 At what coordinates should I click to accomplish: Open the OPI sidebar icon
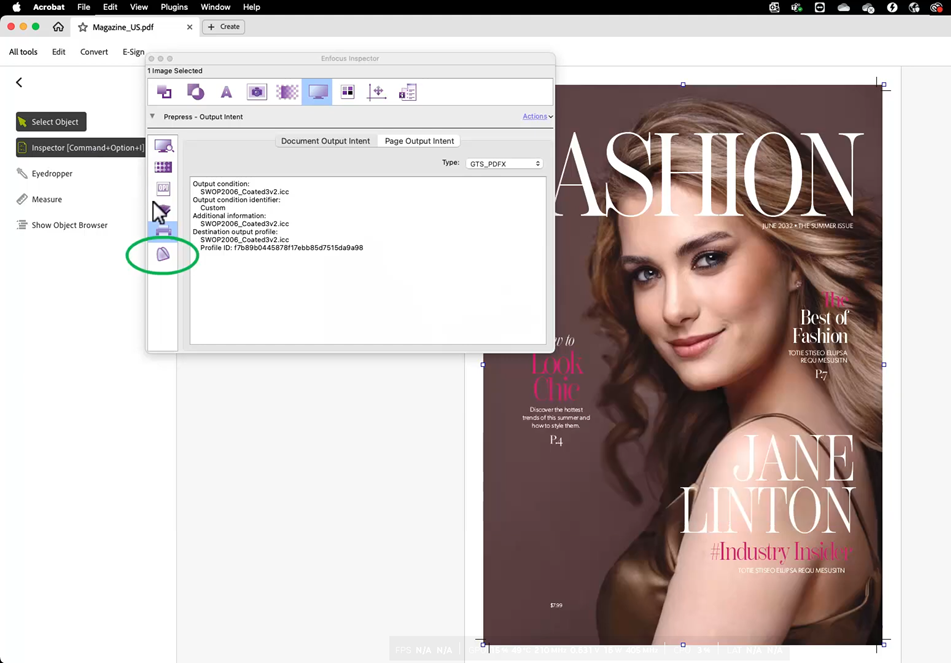[163, 188]
